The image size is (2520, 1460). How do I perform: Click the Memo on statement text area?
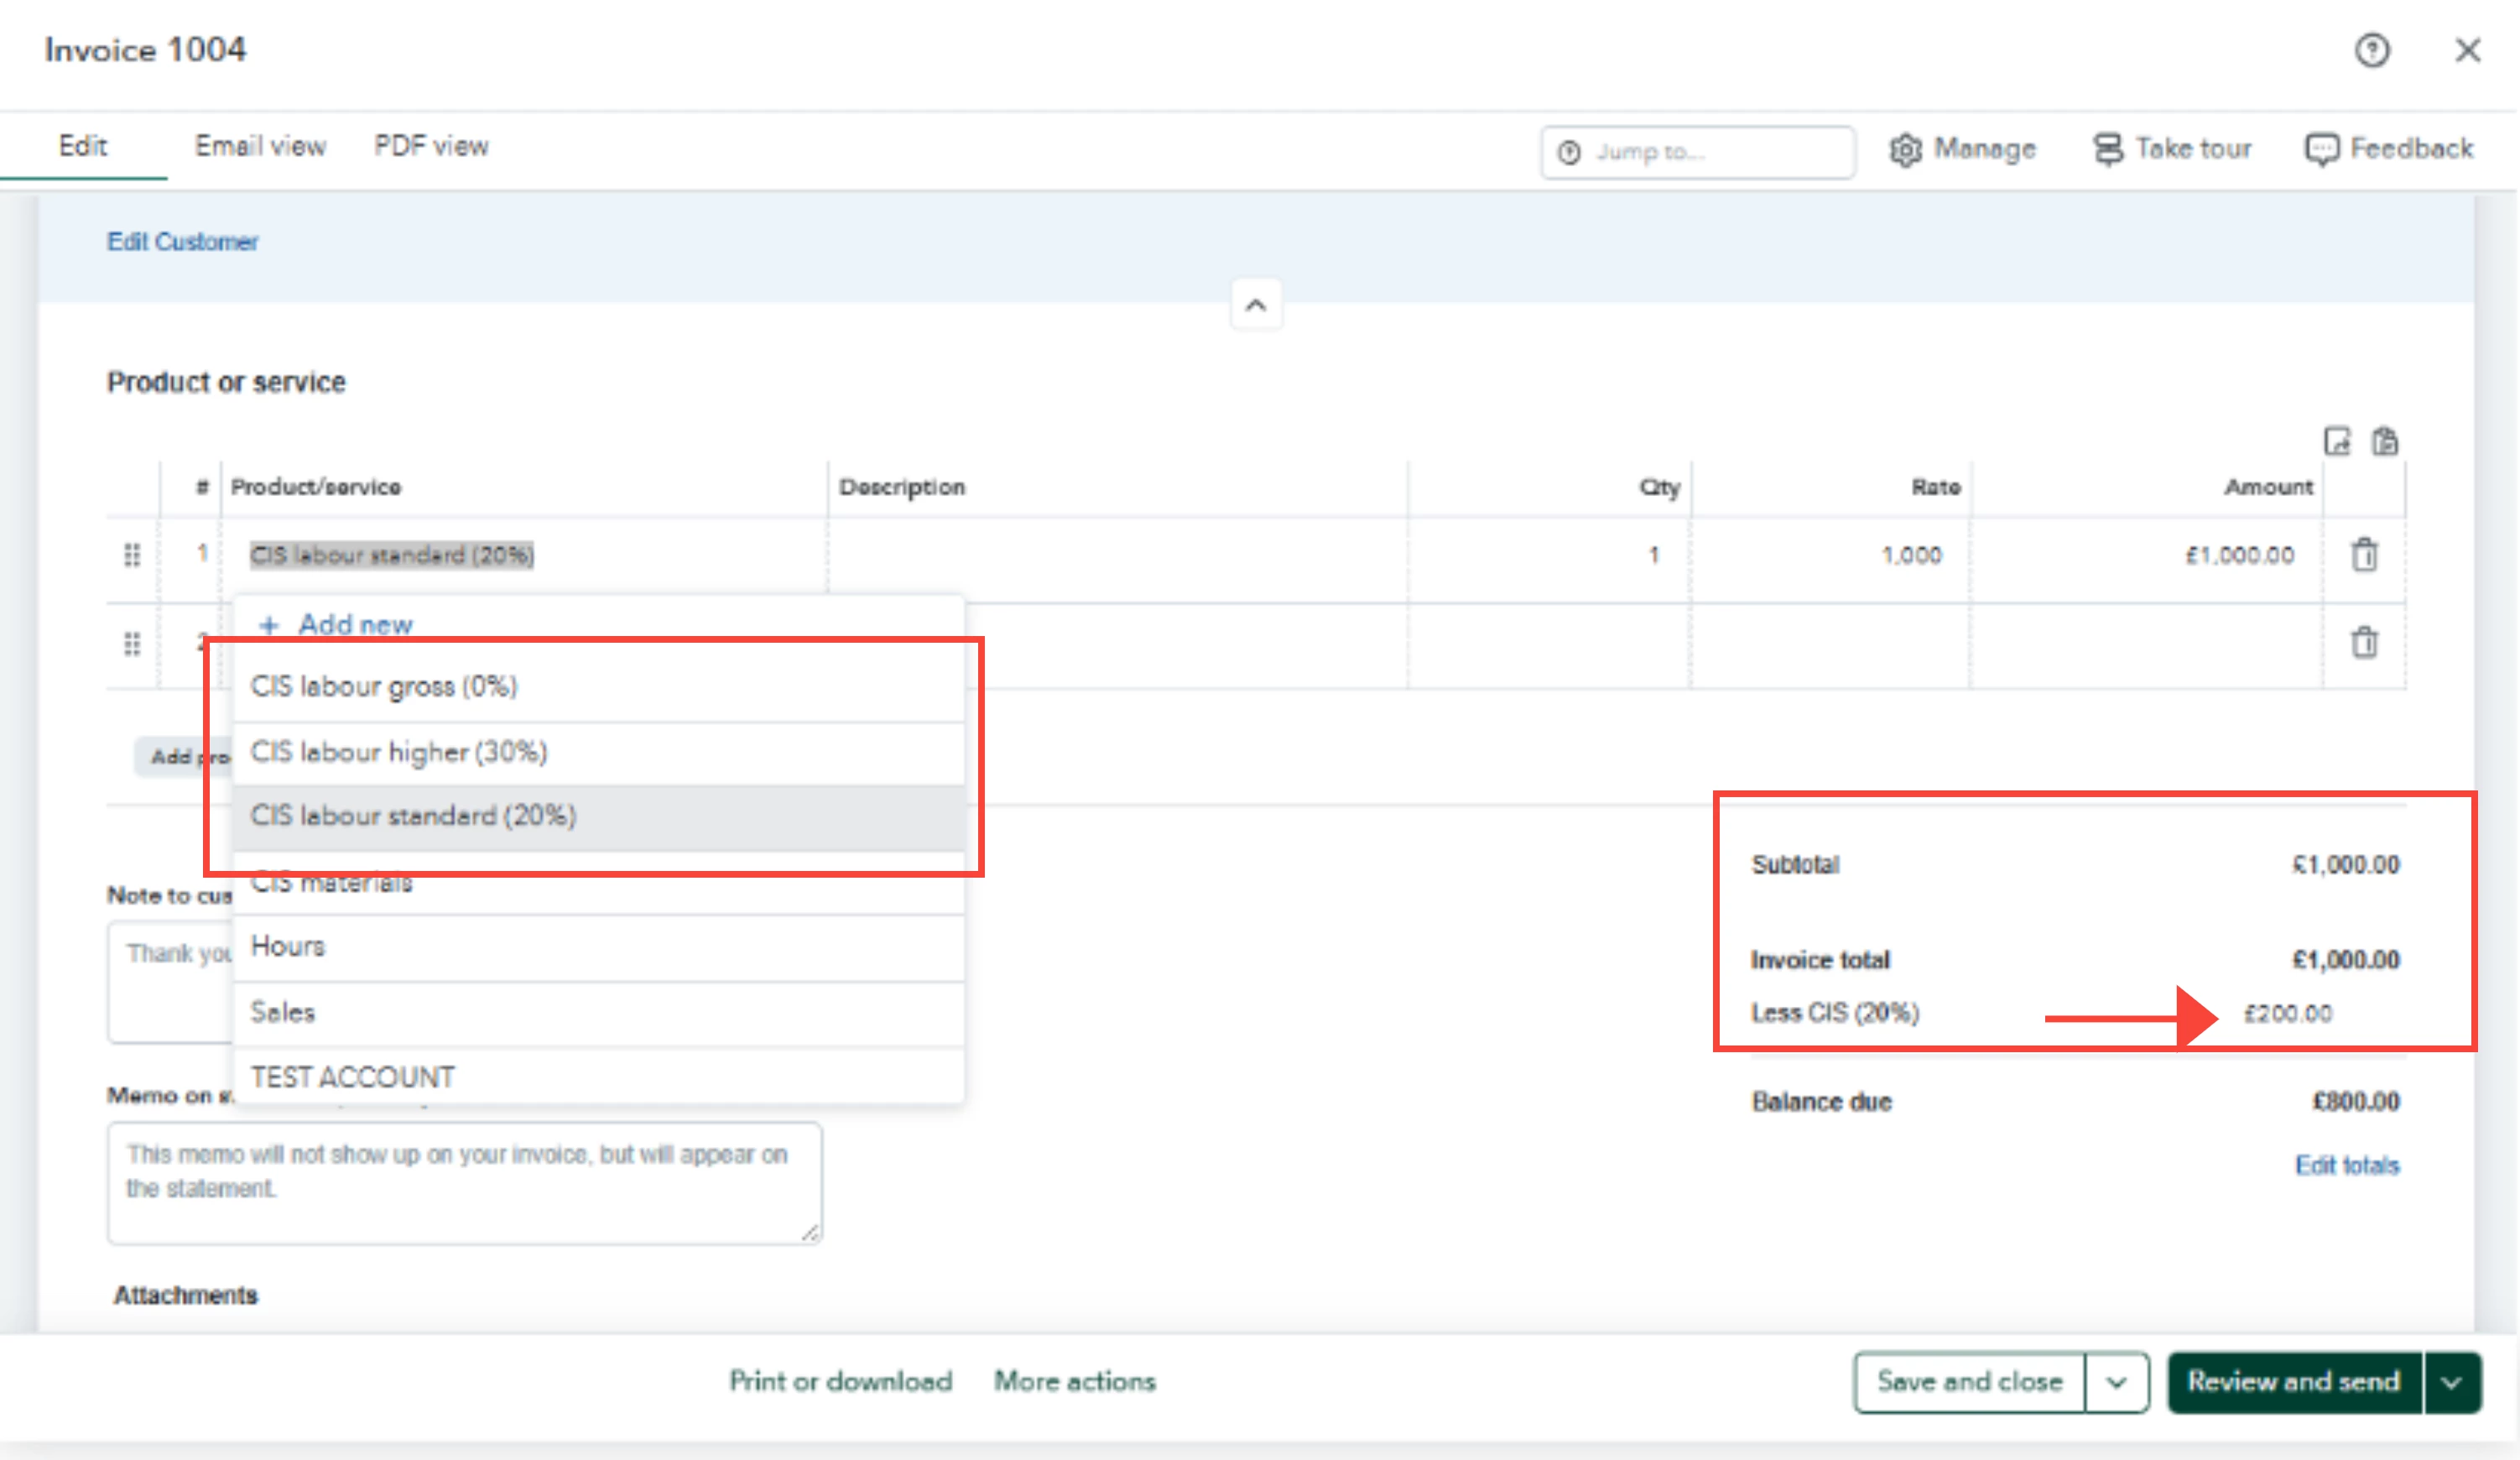click(x=464, y=1183)
